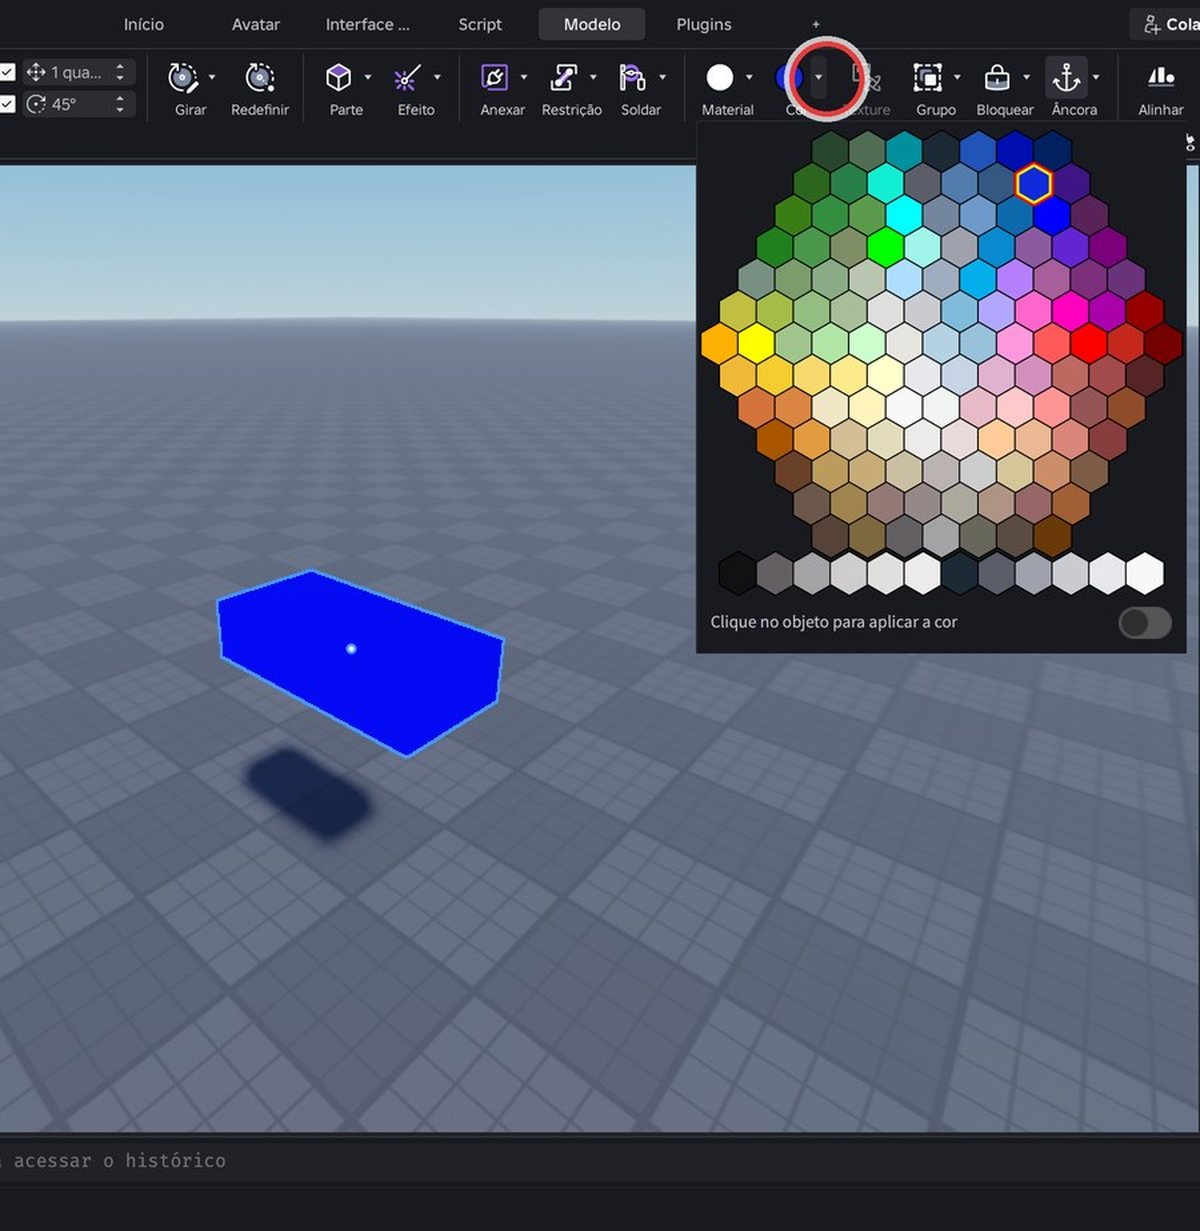The image size is (1200, 1231).
Task: Click the Anexar attachment icon
Action: (x=494, y=77)
